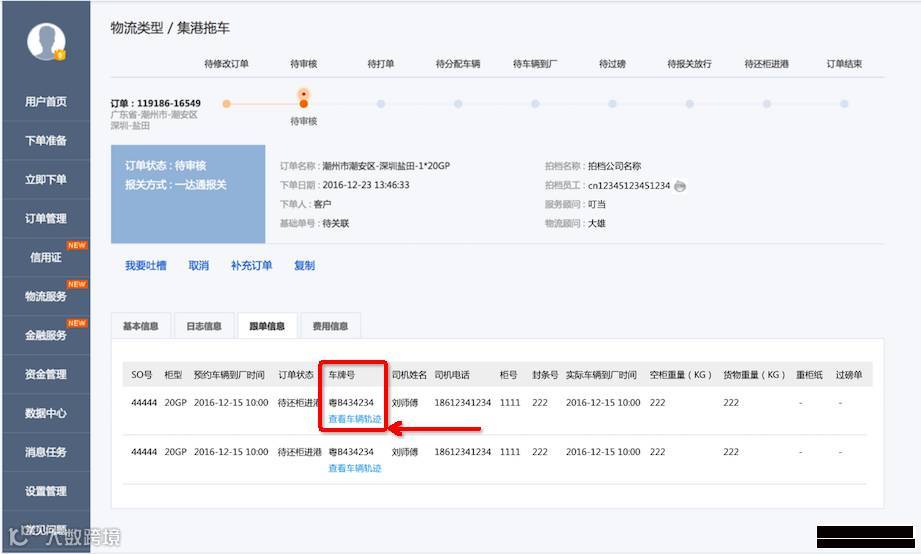Open 用户首页 in the sidebar
The width and height of the screenshot is (921, 554).
(46, 102)
